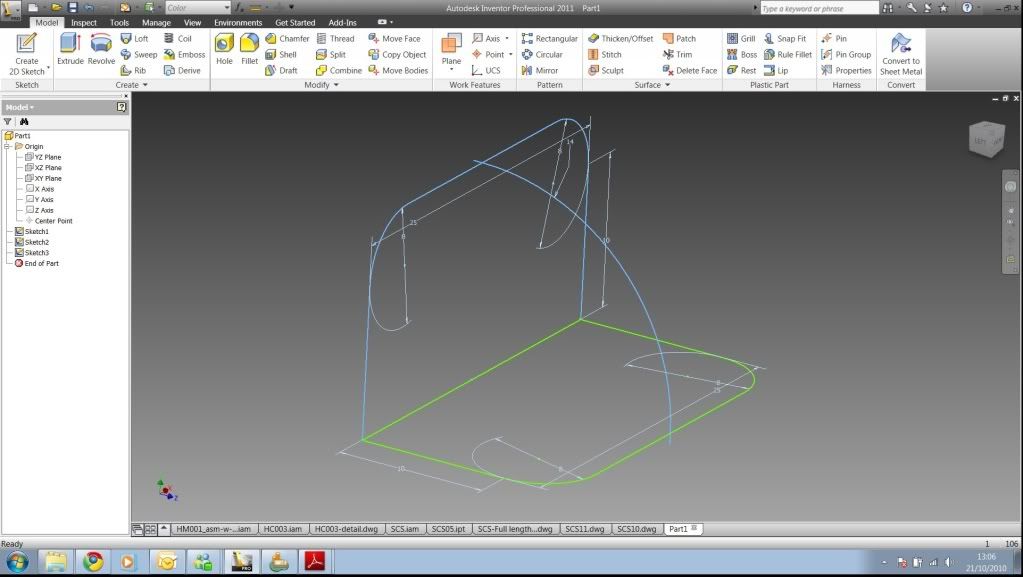Select XY Plane in the browser tree
Image resolution: width=1023 pixels, height=577 pixels.
47,178
